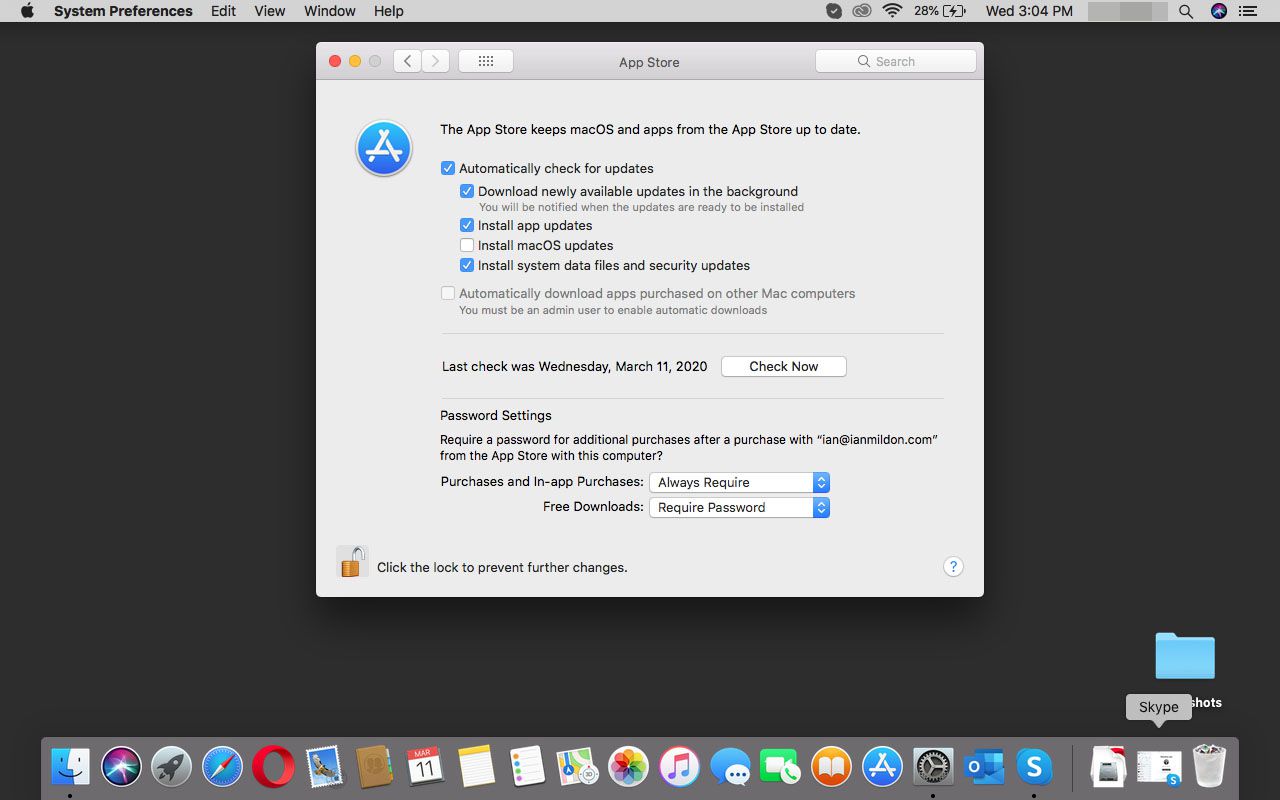
Task: Click the Spotlight search magnifier in menu bar
Action: [x=1186, y=11]
